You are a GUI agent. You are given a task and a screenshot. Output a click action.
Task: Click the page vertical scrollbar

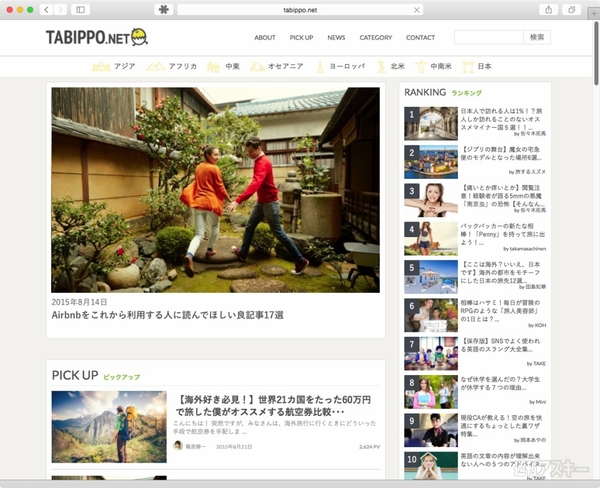tap(596, 53)
